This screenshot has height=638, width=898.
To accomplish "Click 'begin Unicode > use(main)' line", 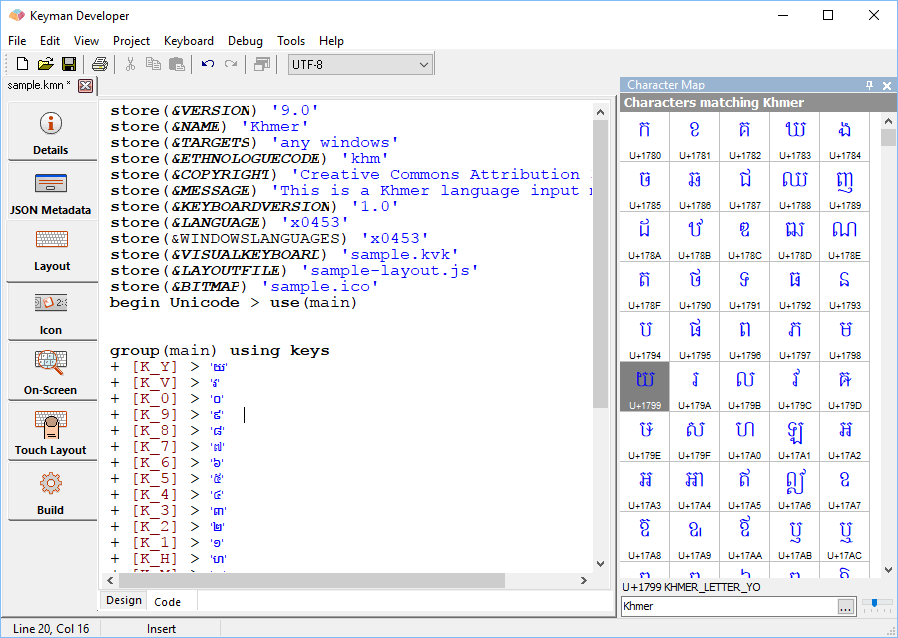I will point(233,302).
